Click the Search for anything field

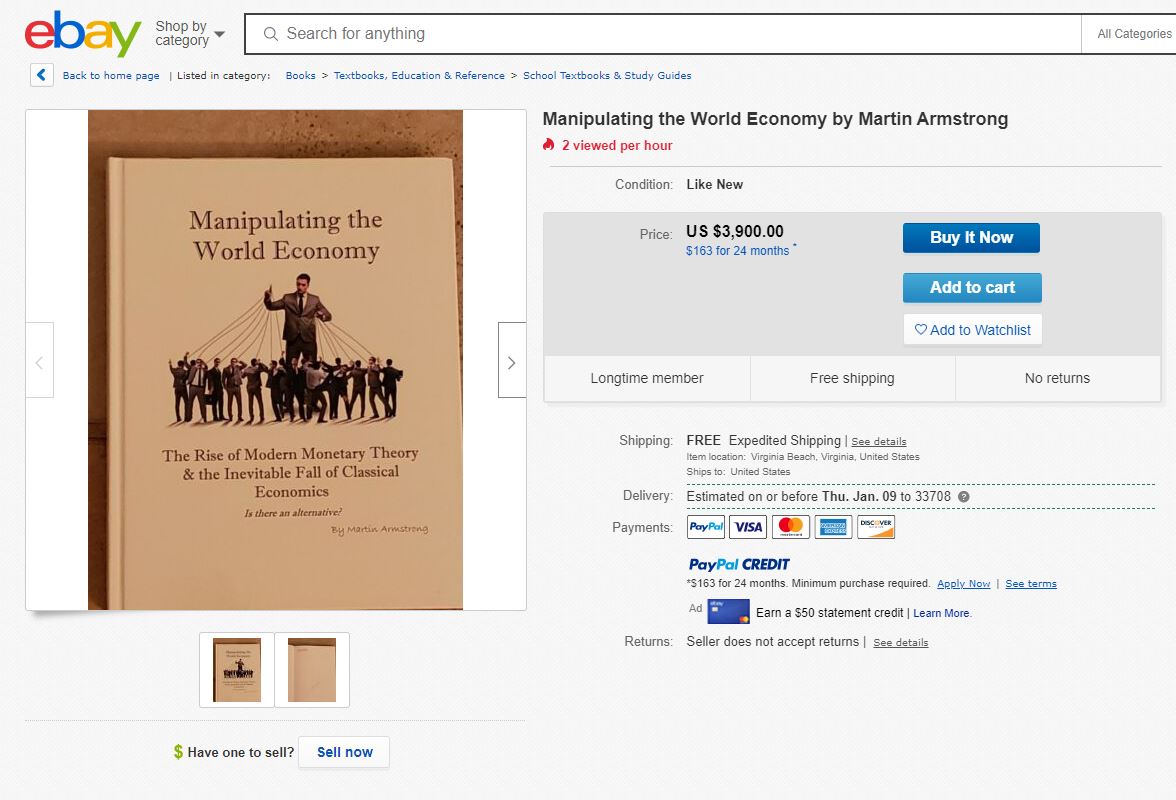coord(660,34)
